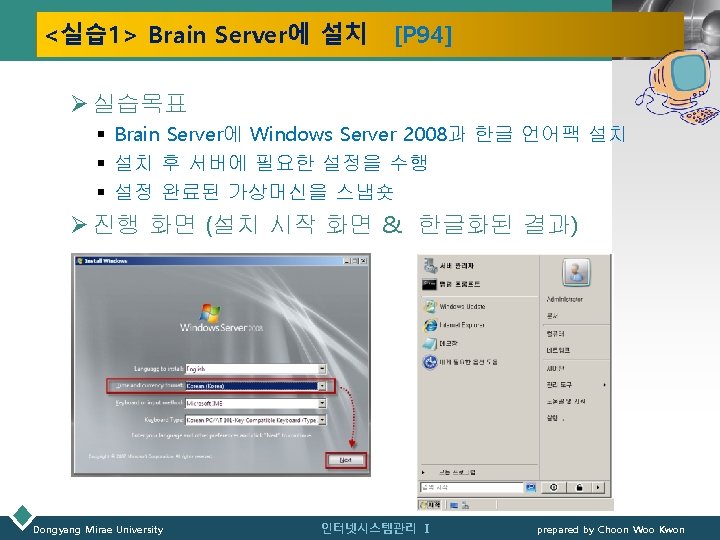Open Network (네트워크) in Start menu

(x=558, y=350)
